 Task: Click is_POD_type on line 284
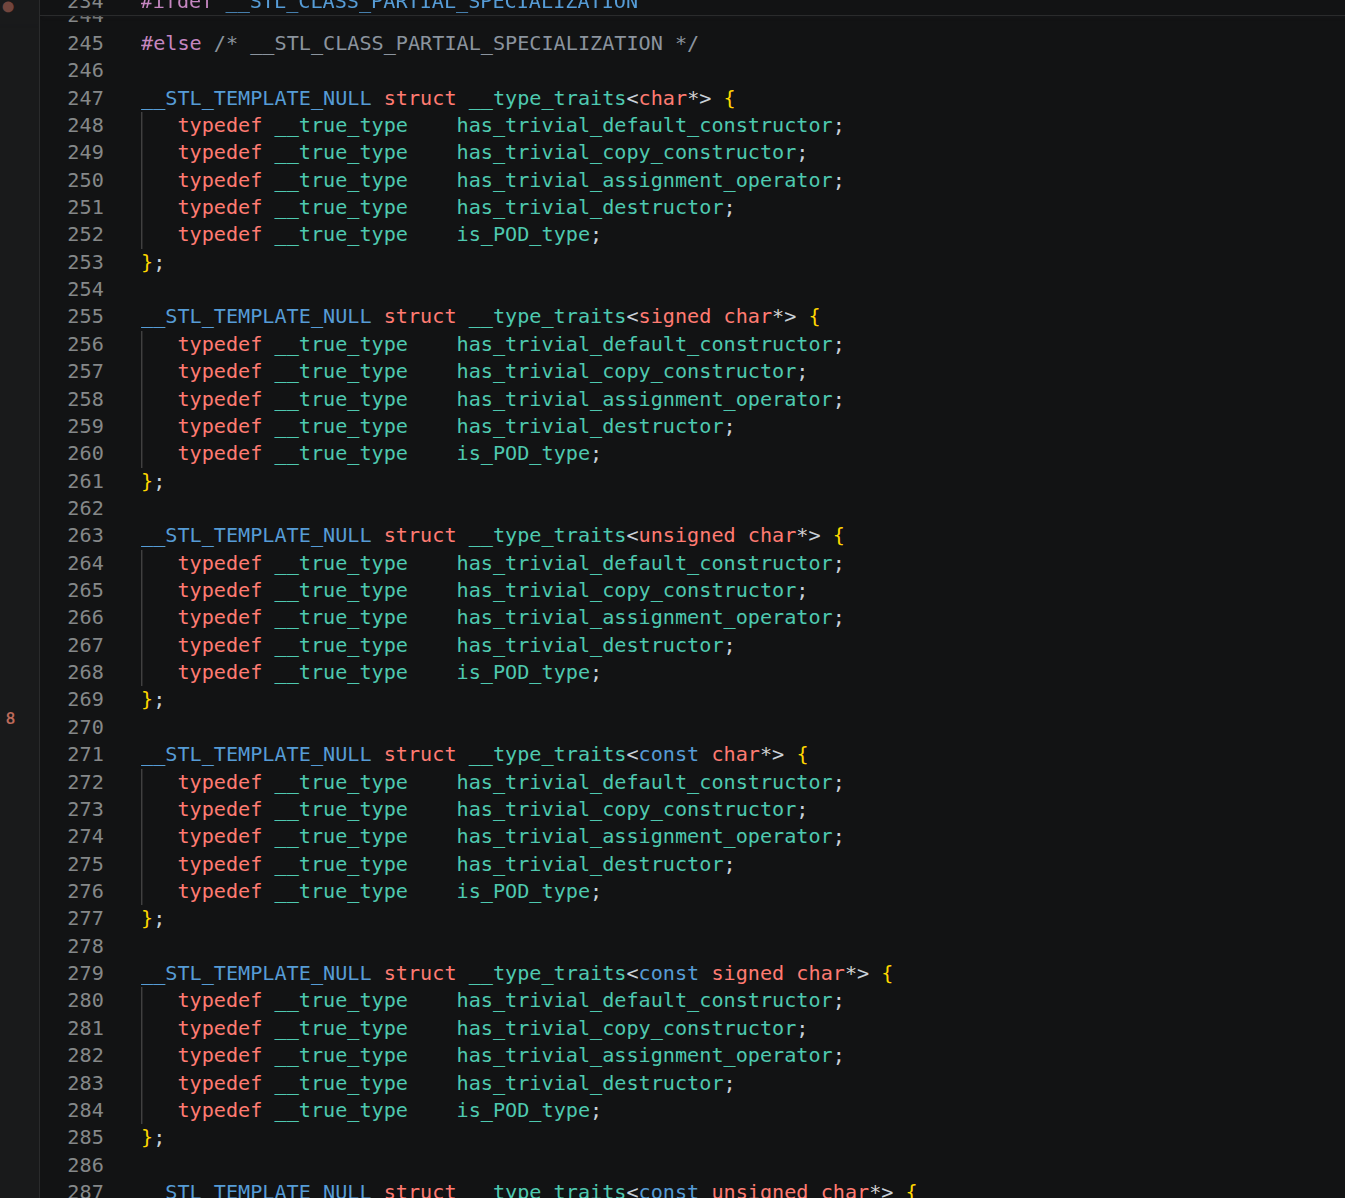coord(524,1111)
